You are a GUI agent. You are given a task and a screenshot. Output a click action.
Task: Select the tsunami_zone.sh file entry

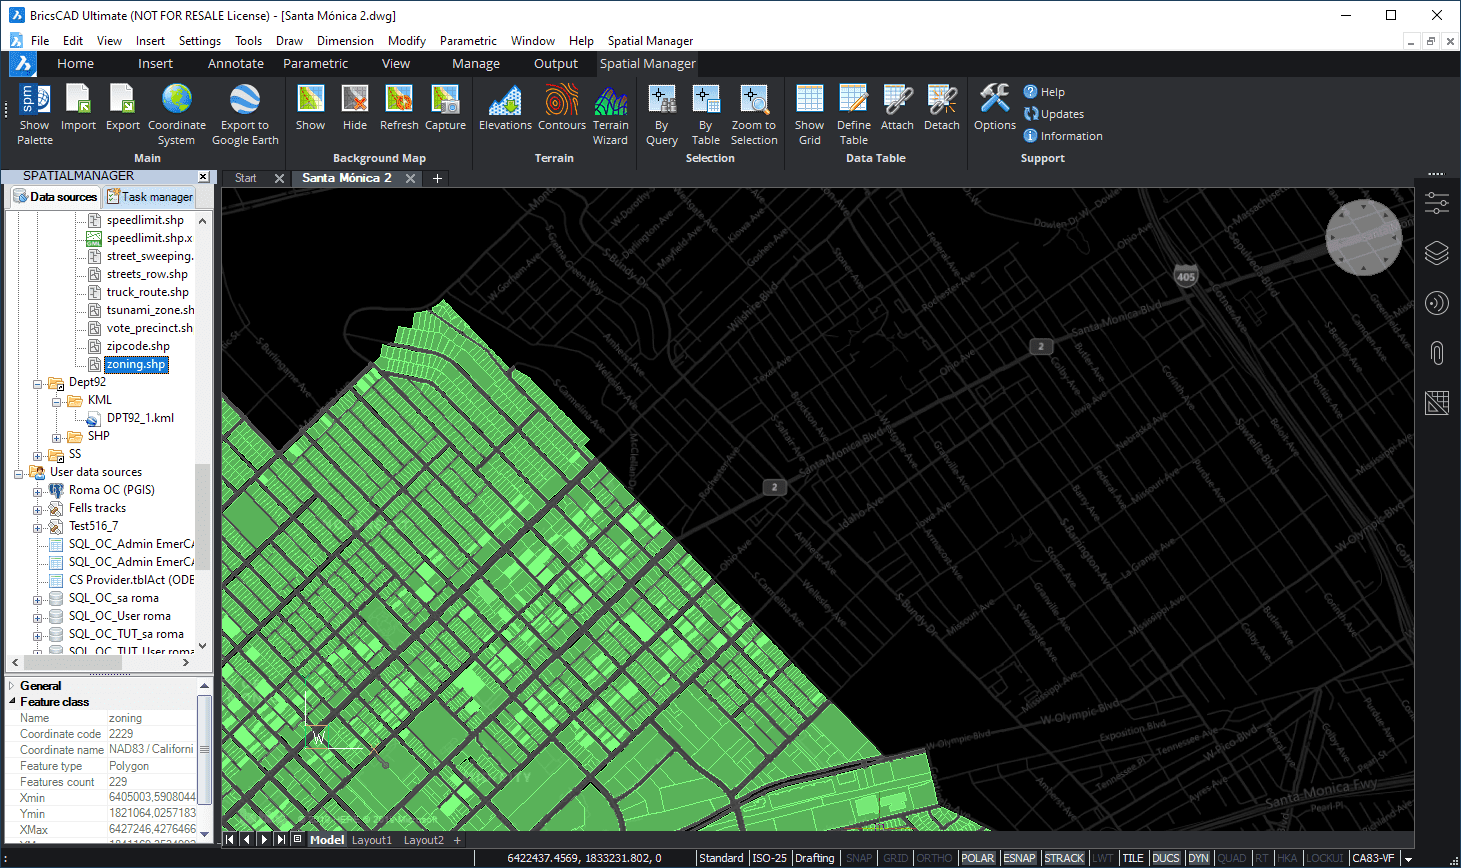pyautogui.click(x=150, y=310)
